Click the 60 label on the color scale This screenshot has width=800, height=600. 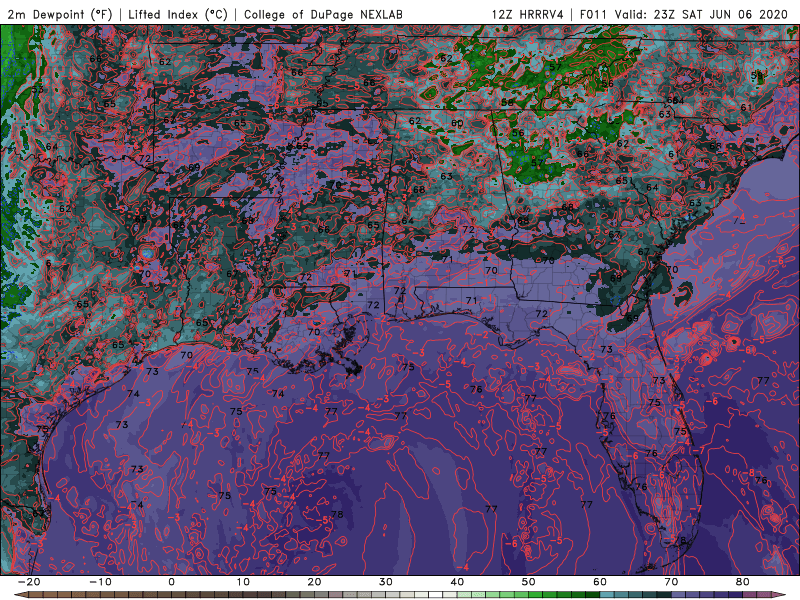point(600,582)
